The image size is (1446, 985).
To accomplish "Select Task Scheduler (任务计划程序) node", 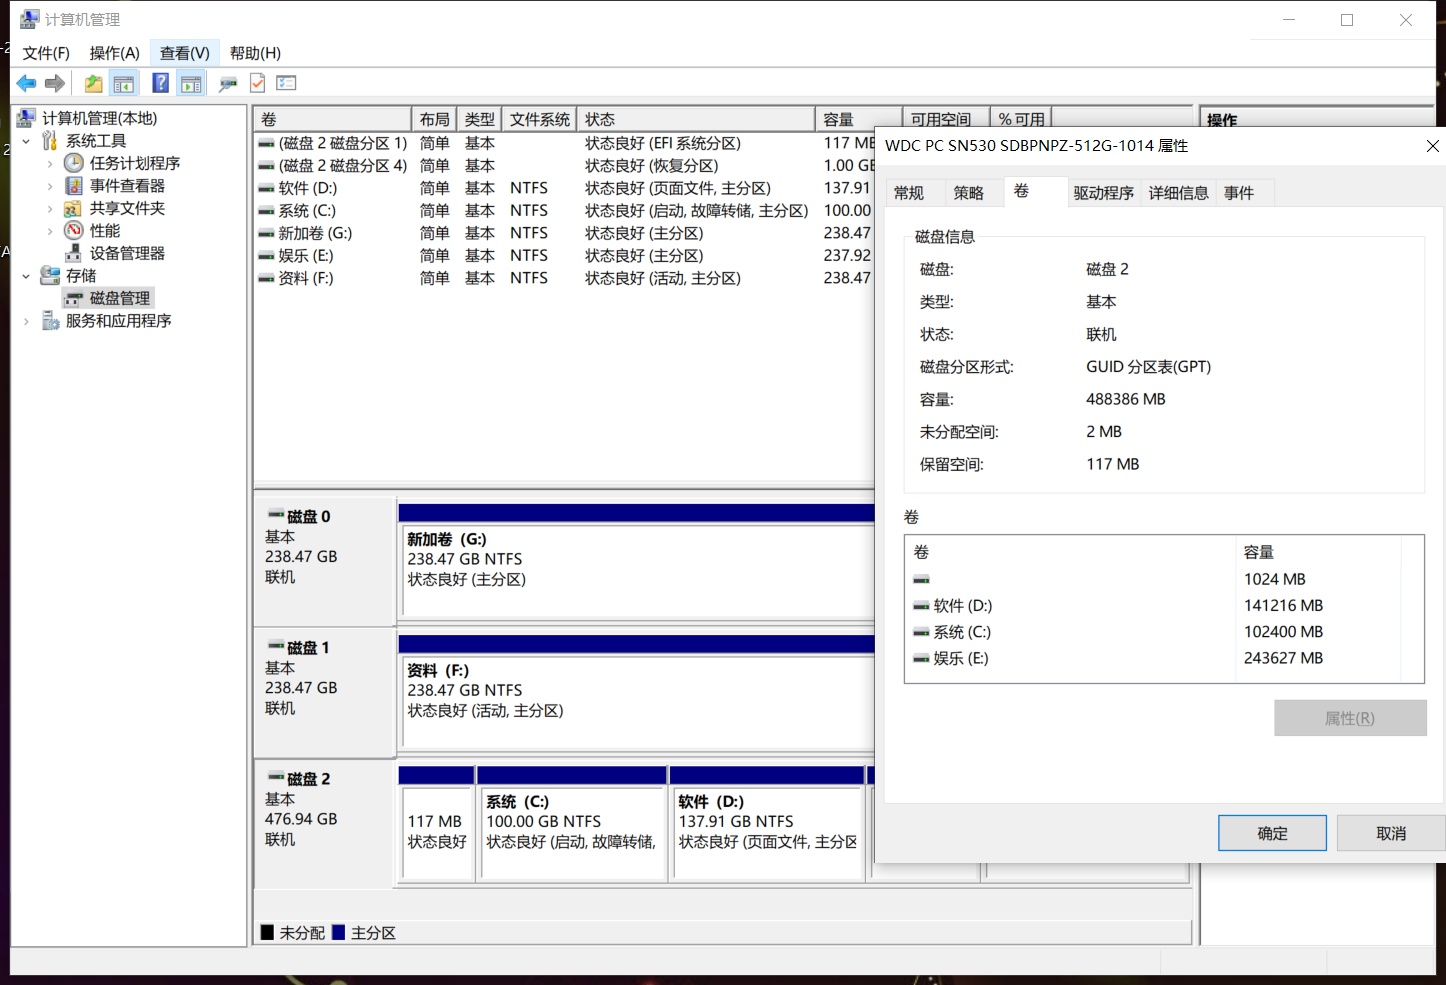I will 134,163.
